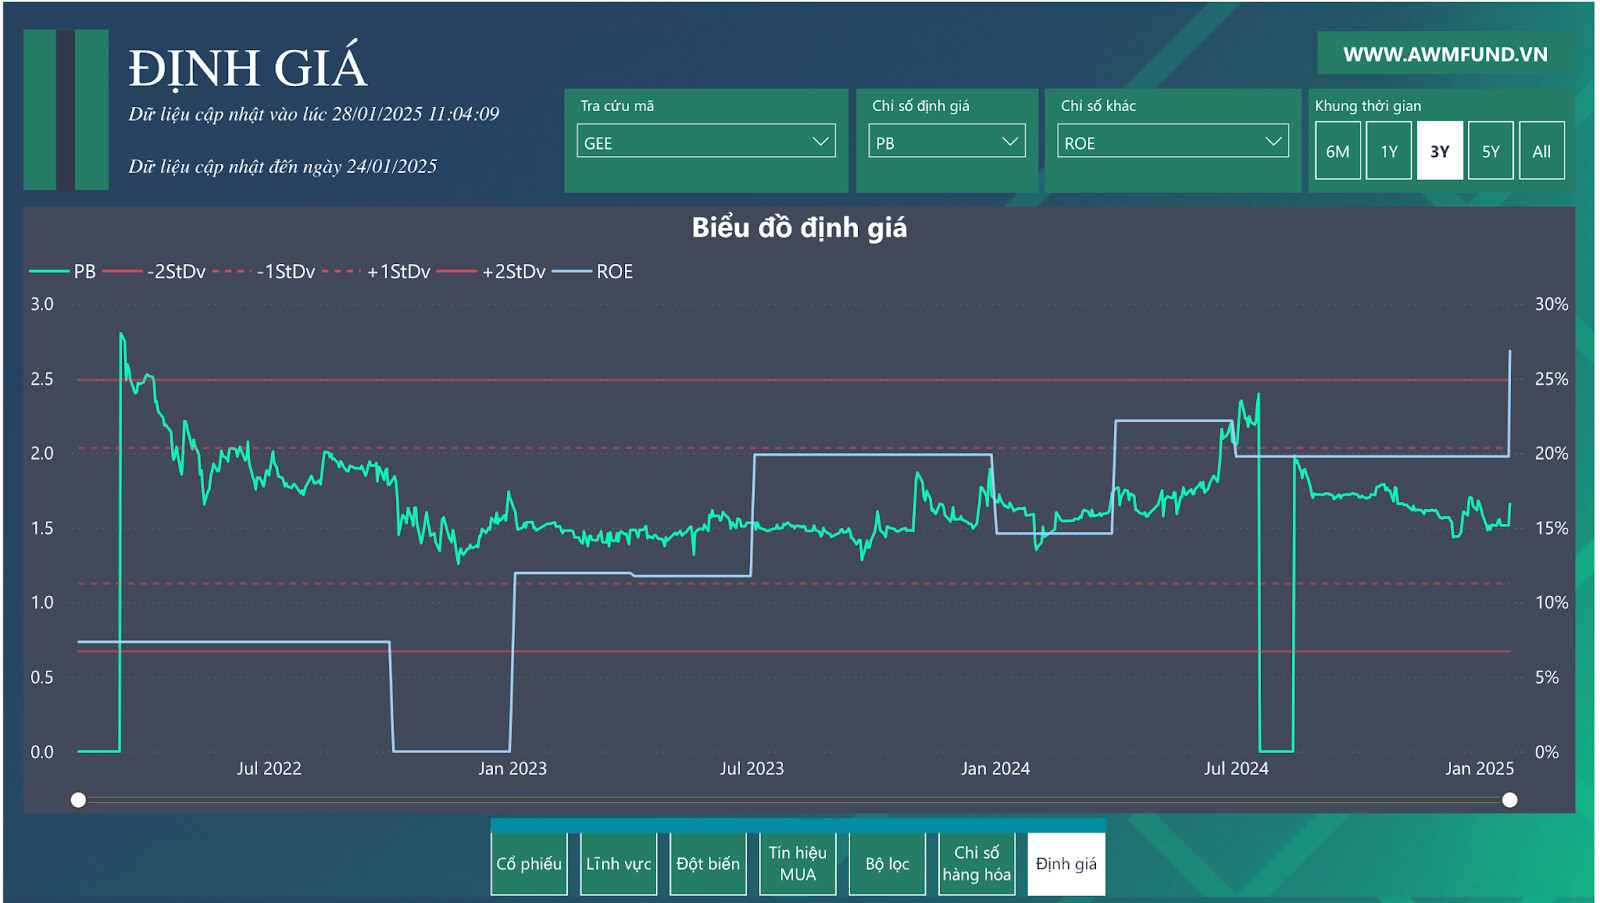The height and width of the screenshot is (903, 1600).
Task: Open the Chỉ số hàng hóa tab
Action: point(976,864)
